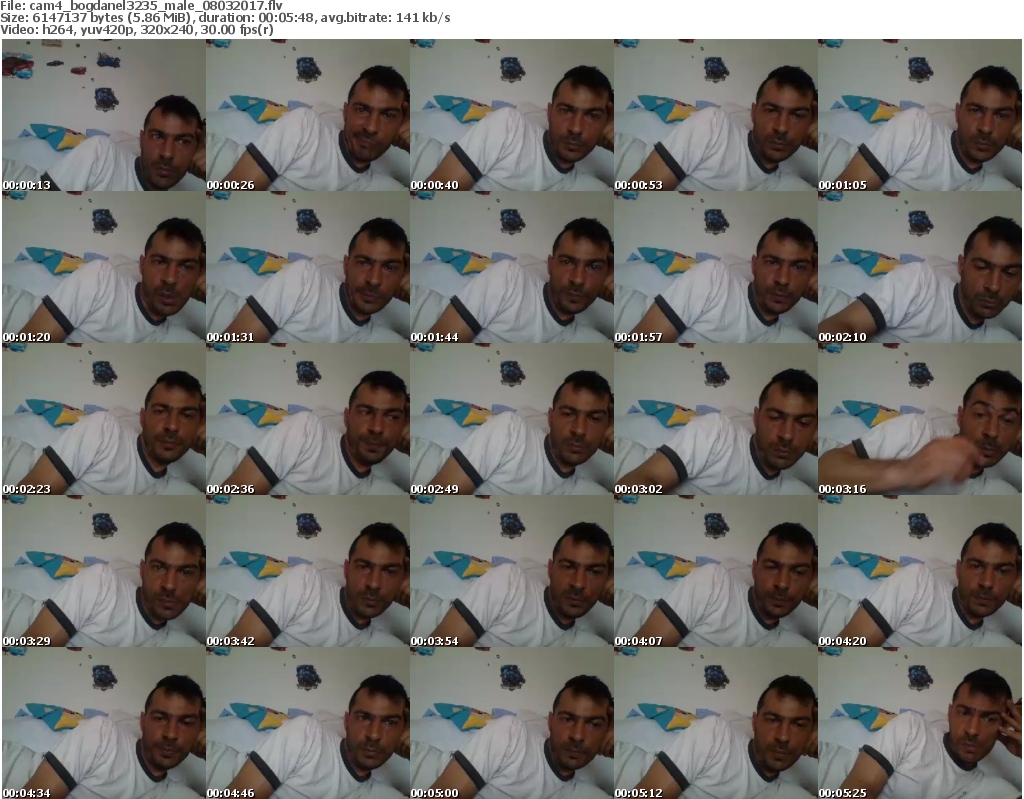Select the frame stamped 00:04:46
Image resolution: width=1024 pixels, height=799 pixels.
point(308,723)
